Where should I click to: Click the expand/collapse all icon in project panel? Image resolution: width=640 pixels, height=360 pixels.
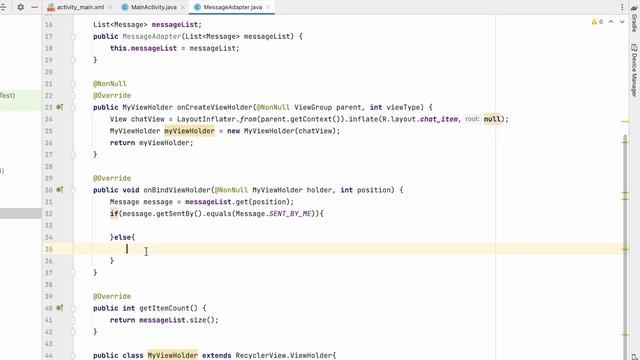click(3, 7)
